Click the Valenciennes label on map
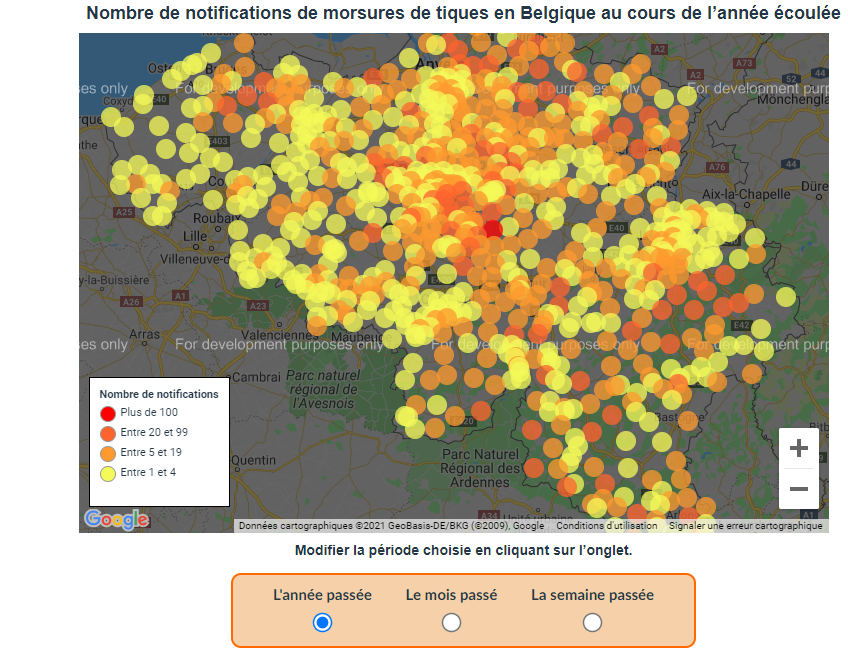The height and width of the screenshot is (664, 848). click(279, 335)
